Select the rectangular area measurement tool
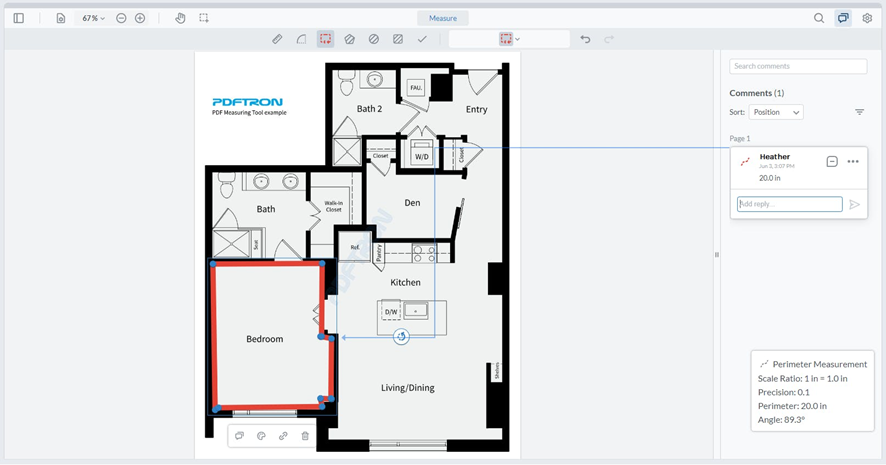This screenshot has width=886, height=465. tap(398, 39)
